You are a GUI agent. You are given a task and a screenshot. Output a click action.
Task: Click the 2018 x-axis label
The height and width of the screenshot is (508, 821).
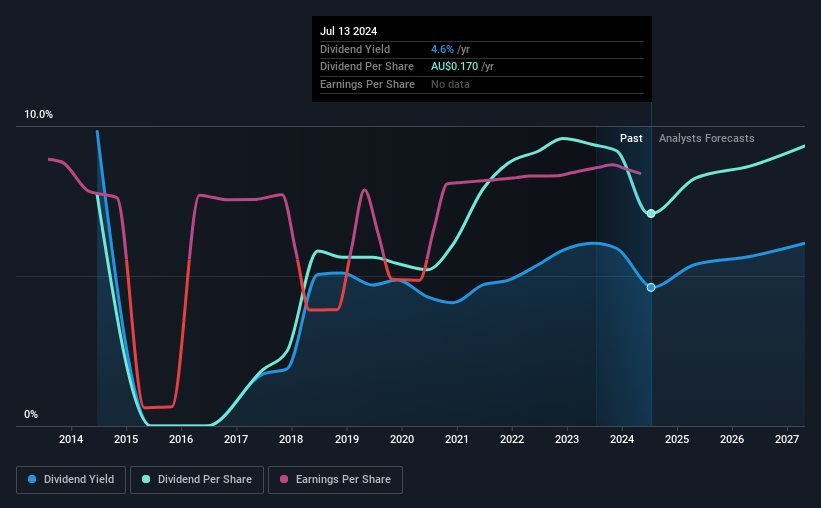291,439
